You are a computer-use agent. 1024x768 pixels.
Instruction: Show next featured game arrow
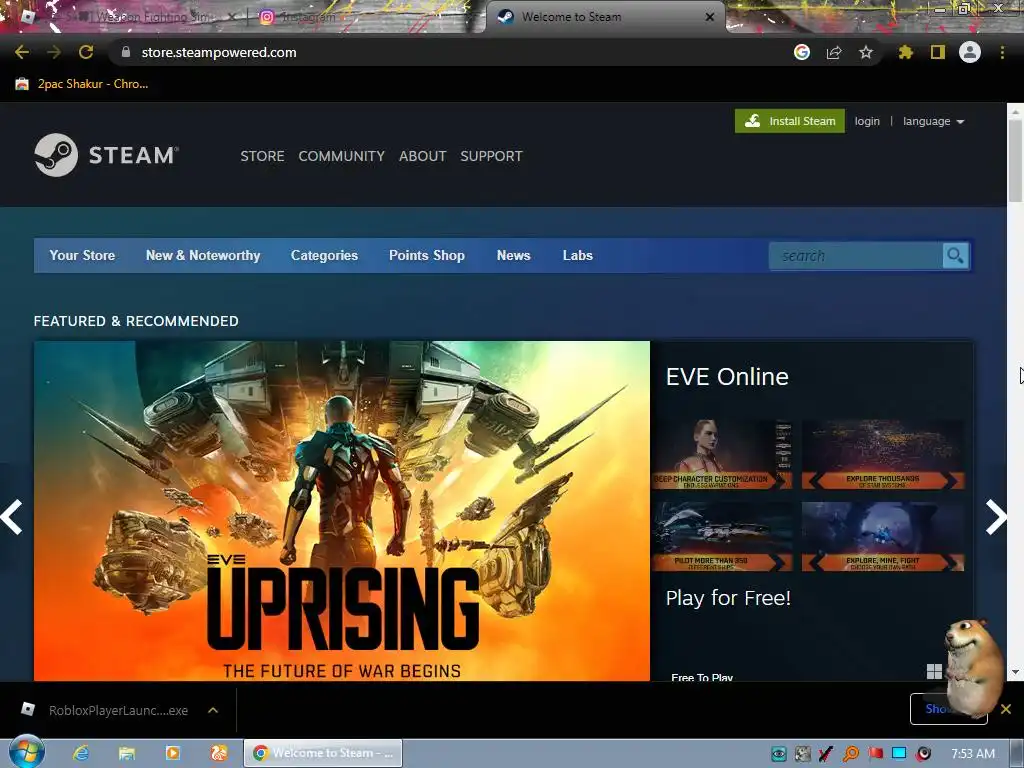coord(995,517)
